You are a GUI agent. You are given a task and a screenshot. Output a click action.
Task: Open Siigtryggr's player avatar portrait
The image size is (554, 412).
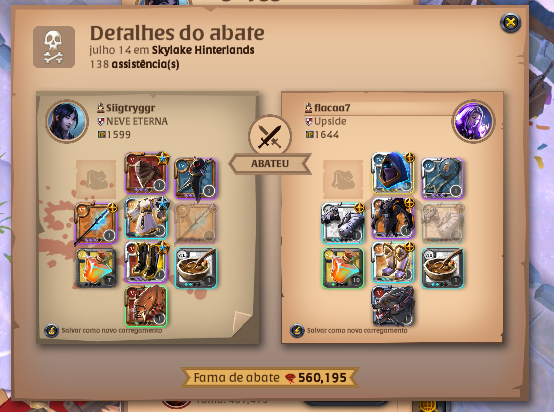tap(67, 121)
